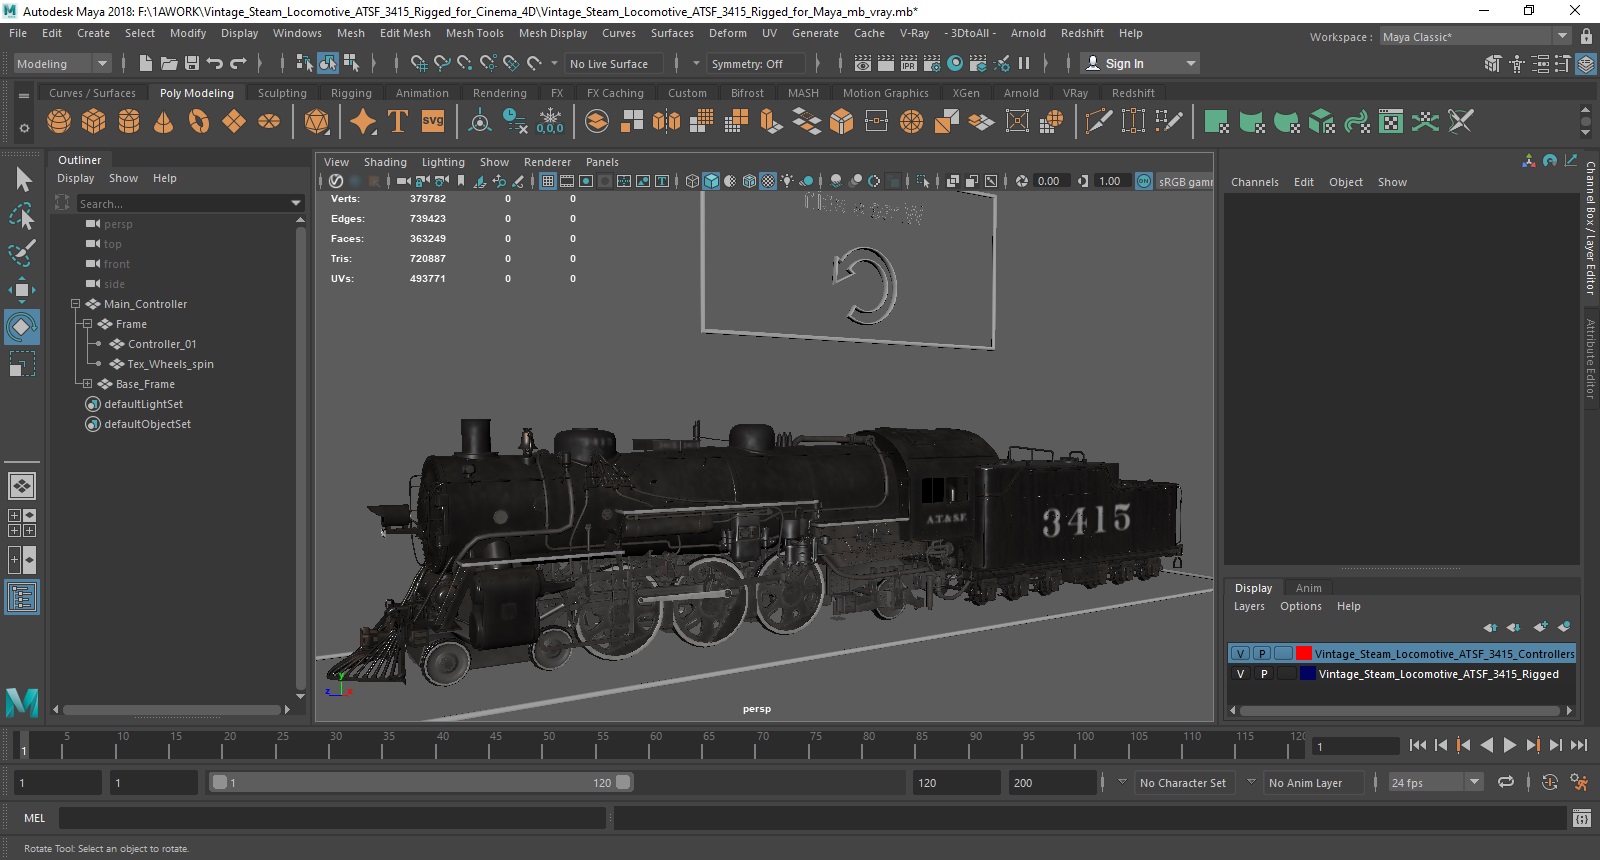Viewport: 1600px width, 860px height.
Task: Click the undo arrow icon
Action: [x=214, y=63]
